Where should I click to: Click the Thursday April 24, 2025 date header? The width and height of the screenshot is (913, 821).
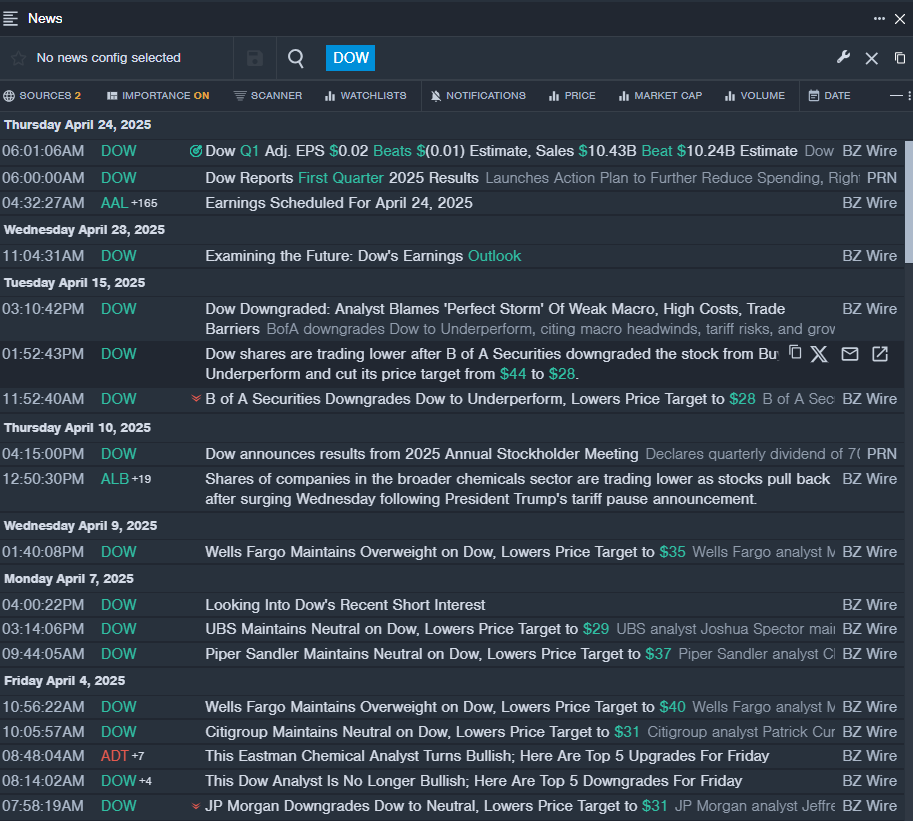(x=77, y=125)
